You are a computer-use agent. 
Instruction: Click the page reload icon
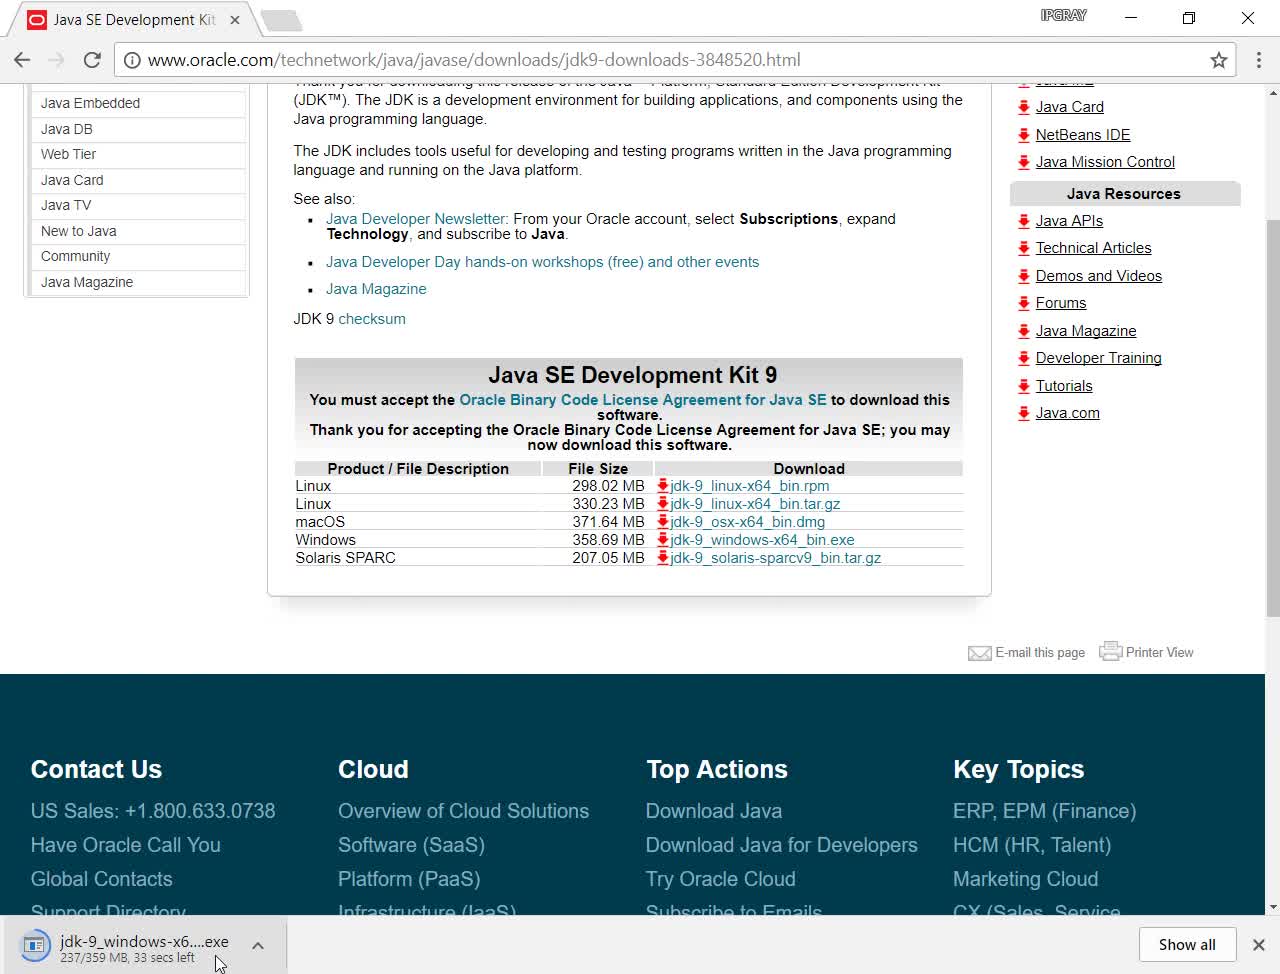click(92, 60)
